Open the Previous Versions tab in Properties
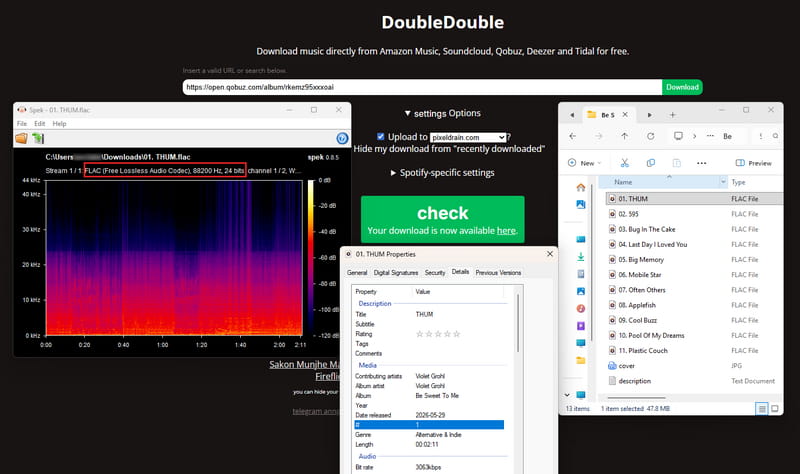The height and width of the screenshot is (474, 800). [x=498, y=272]
